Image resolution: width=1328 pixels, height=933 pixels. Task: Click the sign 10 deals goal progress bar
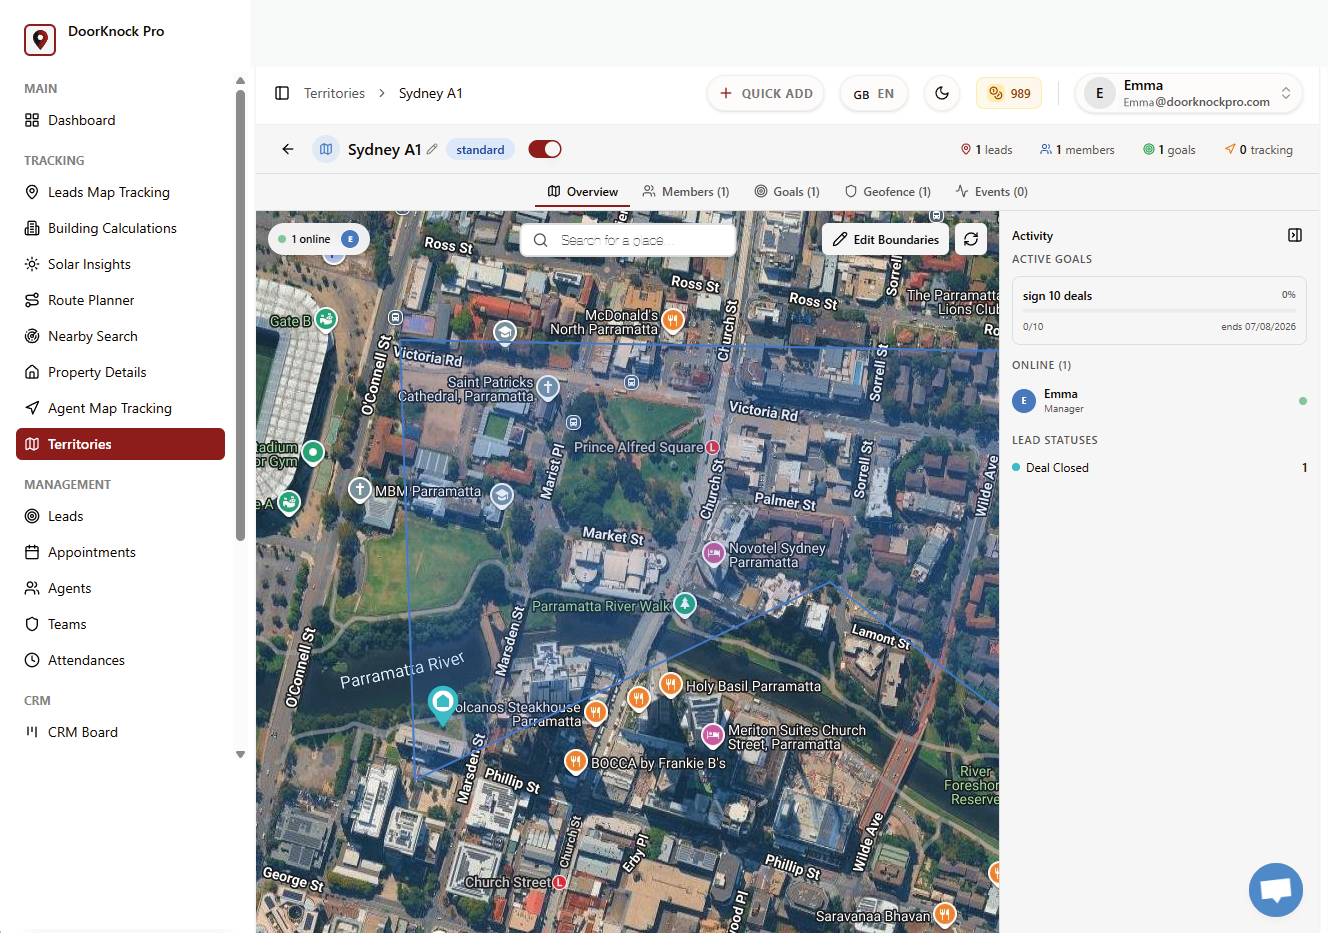(x=1159, y=311)
